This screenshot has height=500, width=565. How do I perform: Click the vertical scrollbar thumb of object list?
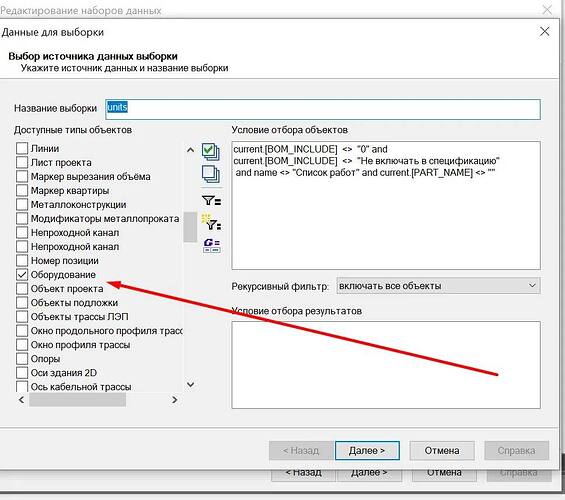190,227
